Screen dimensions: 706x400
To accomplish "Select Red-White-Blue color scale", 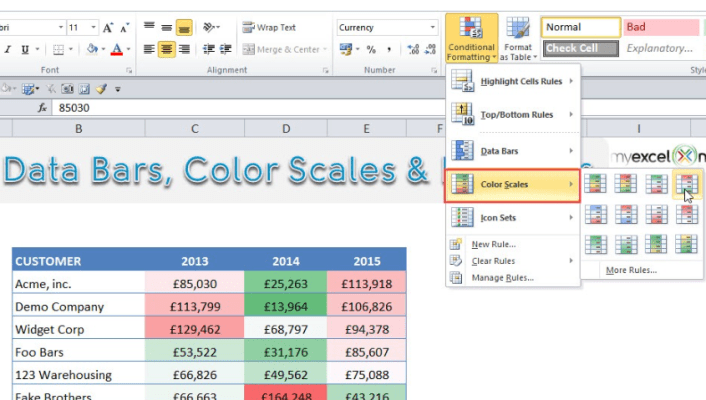I will [x=626, y=214].
